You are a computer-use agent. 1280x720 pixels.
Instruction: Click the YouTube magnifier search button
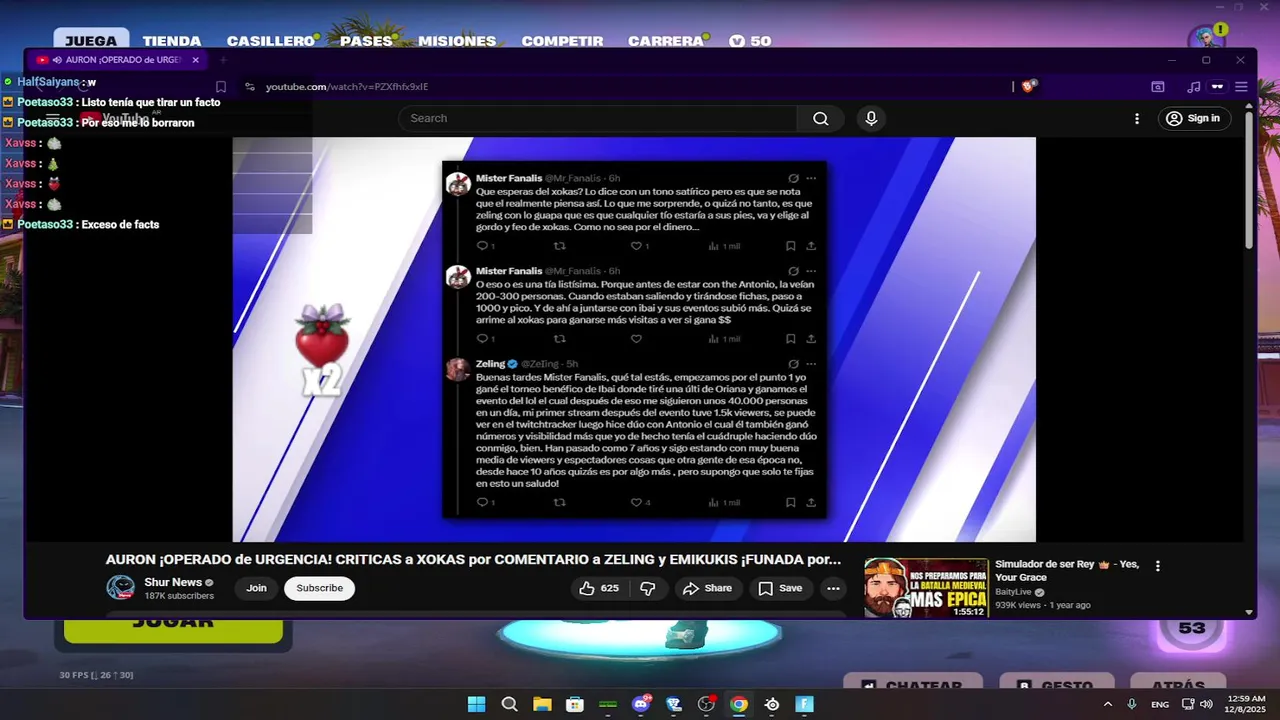(x=821, y=118)
